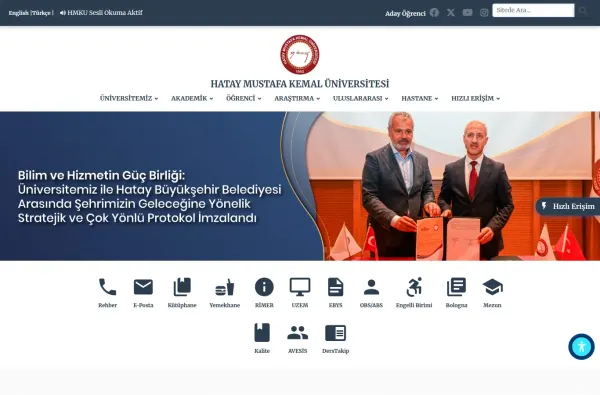Open the Mezun graduation cap icon
The width and height of the screenshot is (600, 395).
492,287
